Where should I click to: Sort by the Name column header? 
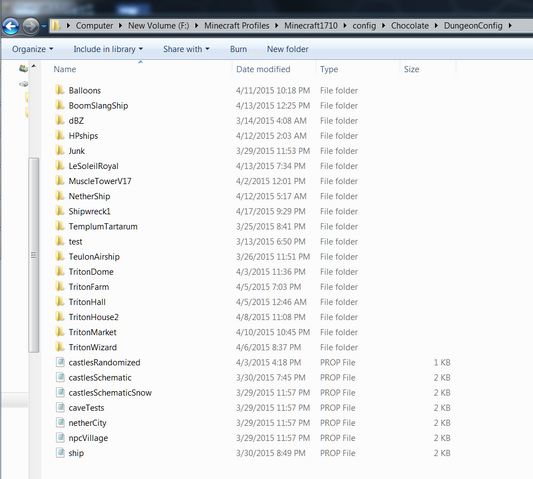tap(65, 69)
